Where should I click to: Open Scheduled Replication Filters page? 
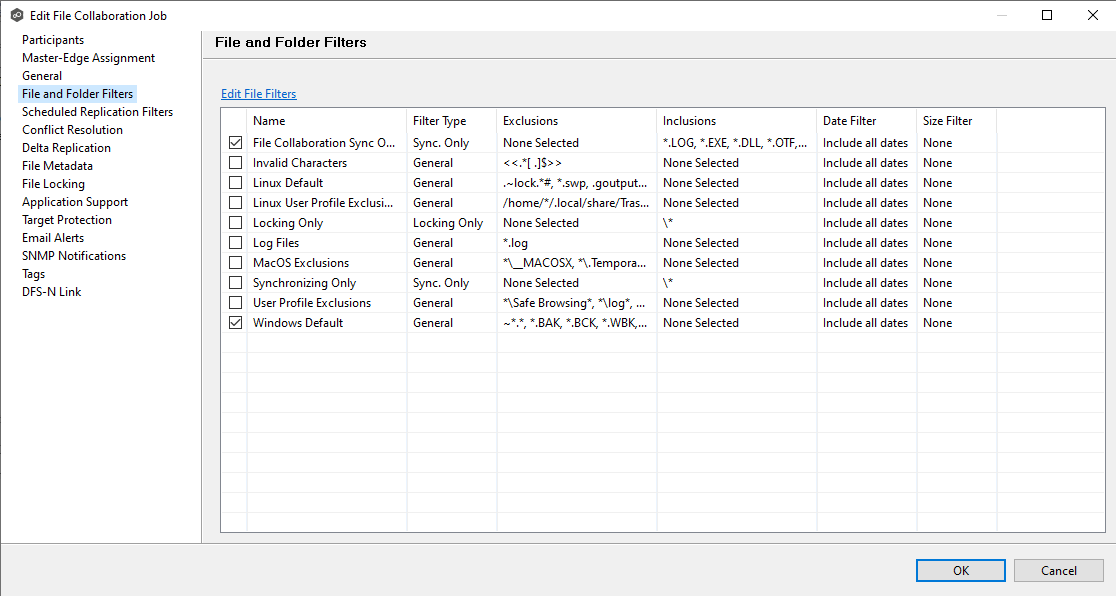click(x=98, y=112)
